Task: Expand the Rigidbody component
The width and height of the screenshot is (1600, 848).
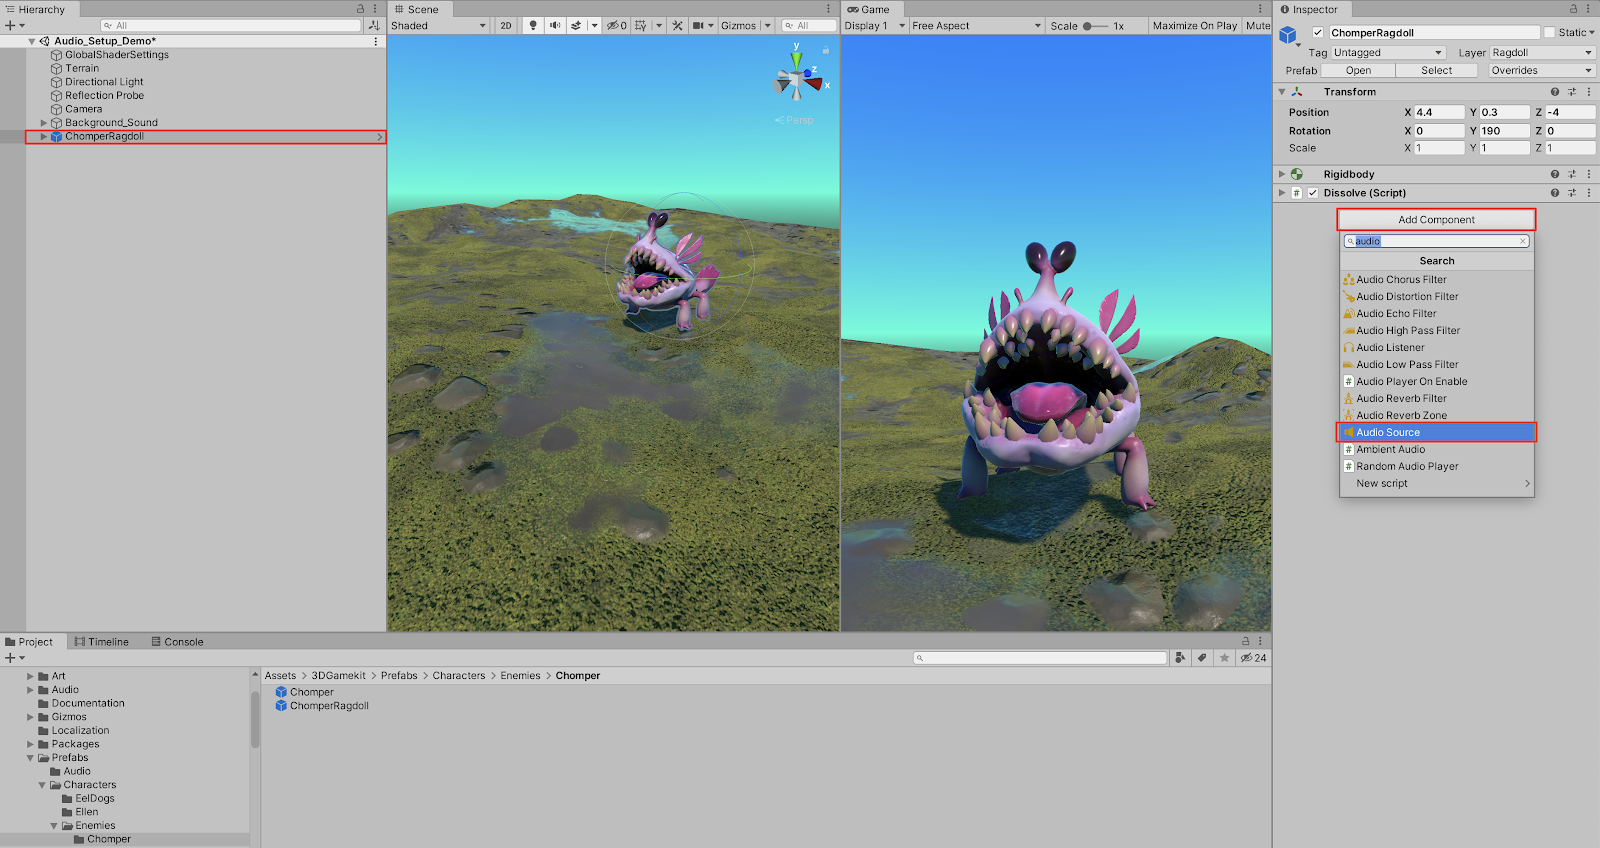Action: 1282,174
